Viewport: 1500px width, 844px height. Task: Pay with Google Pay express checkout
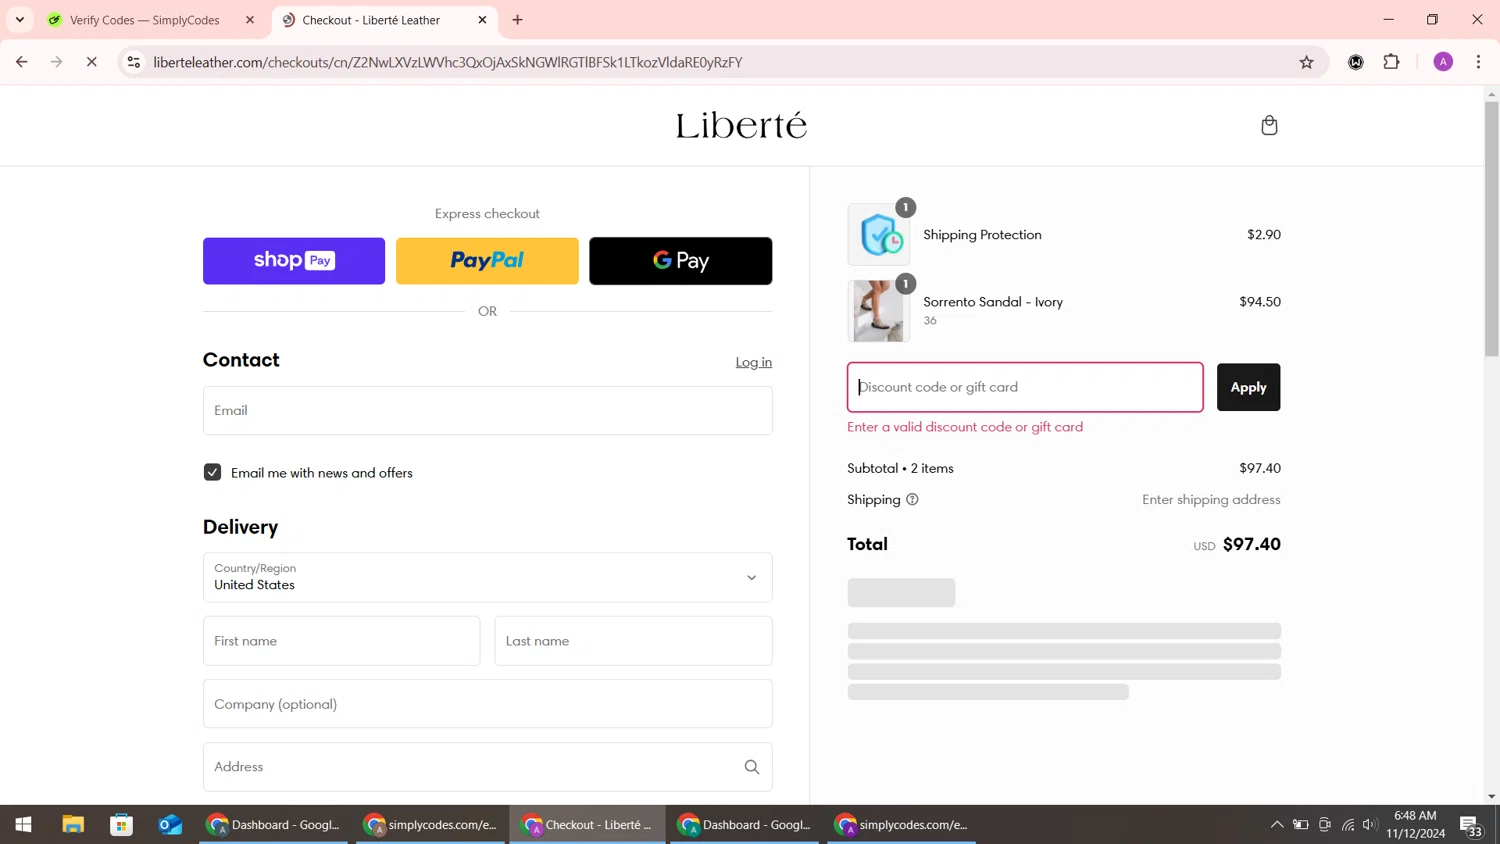coord(680,261)
